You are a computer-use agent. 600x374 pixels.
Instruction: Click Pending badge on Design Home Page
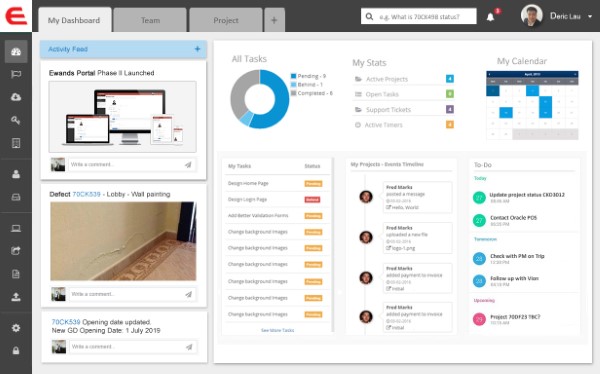(313, 183)
